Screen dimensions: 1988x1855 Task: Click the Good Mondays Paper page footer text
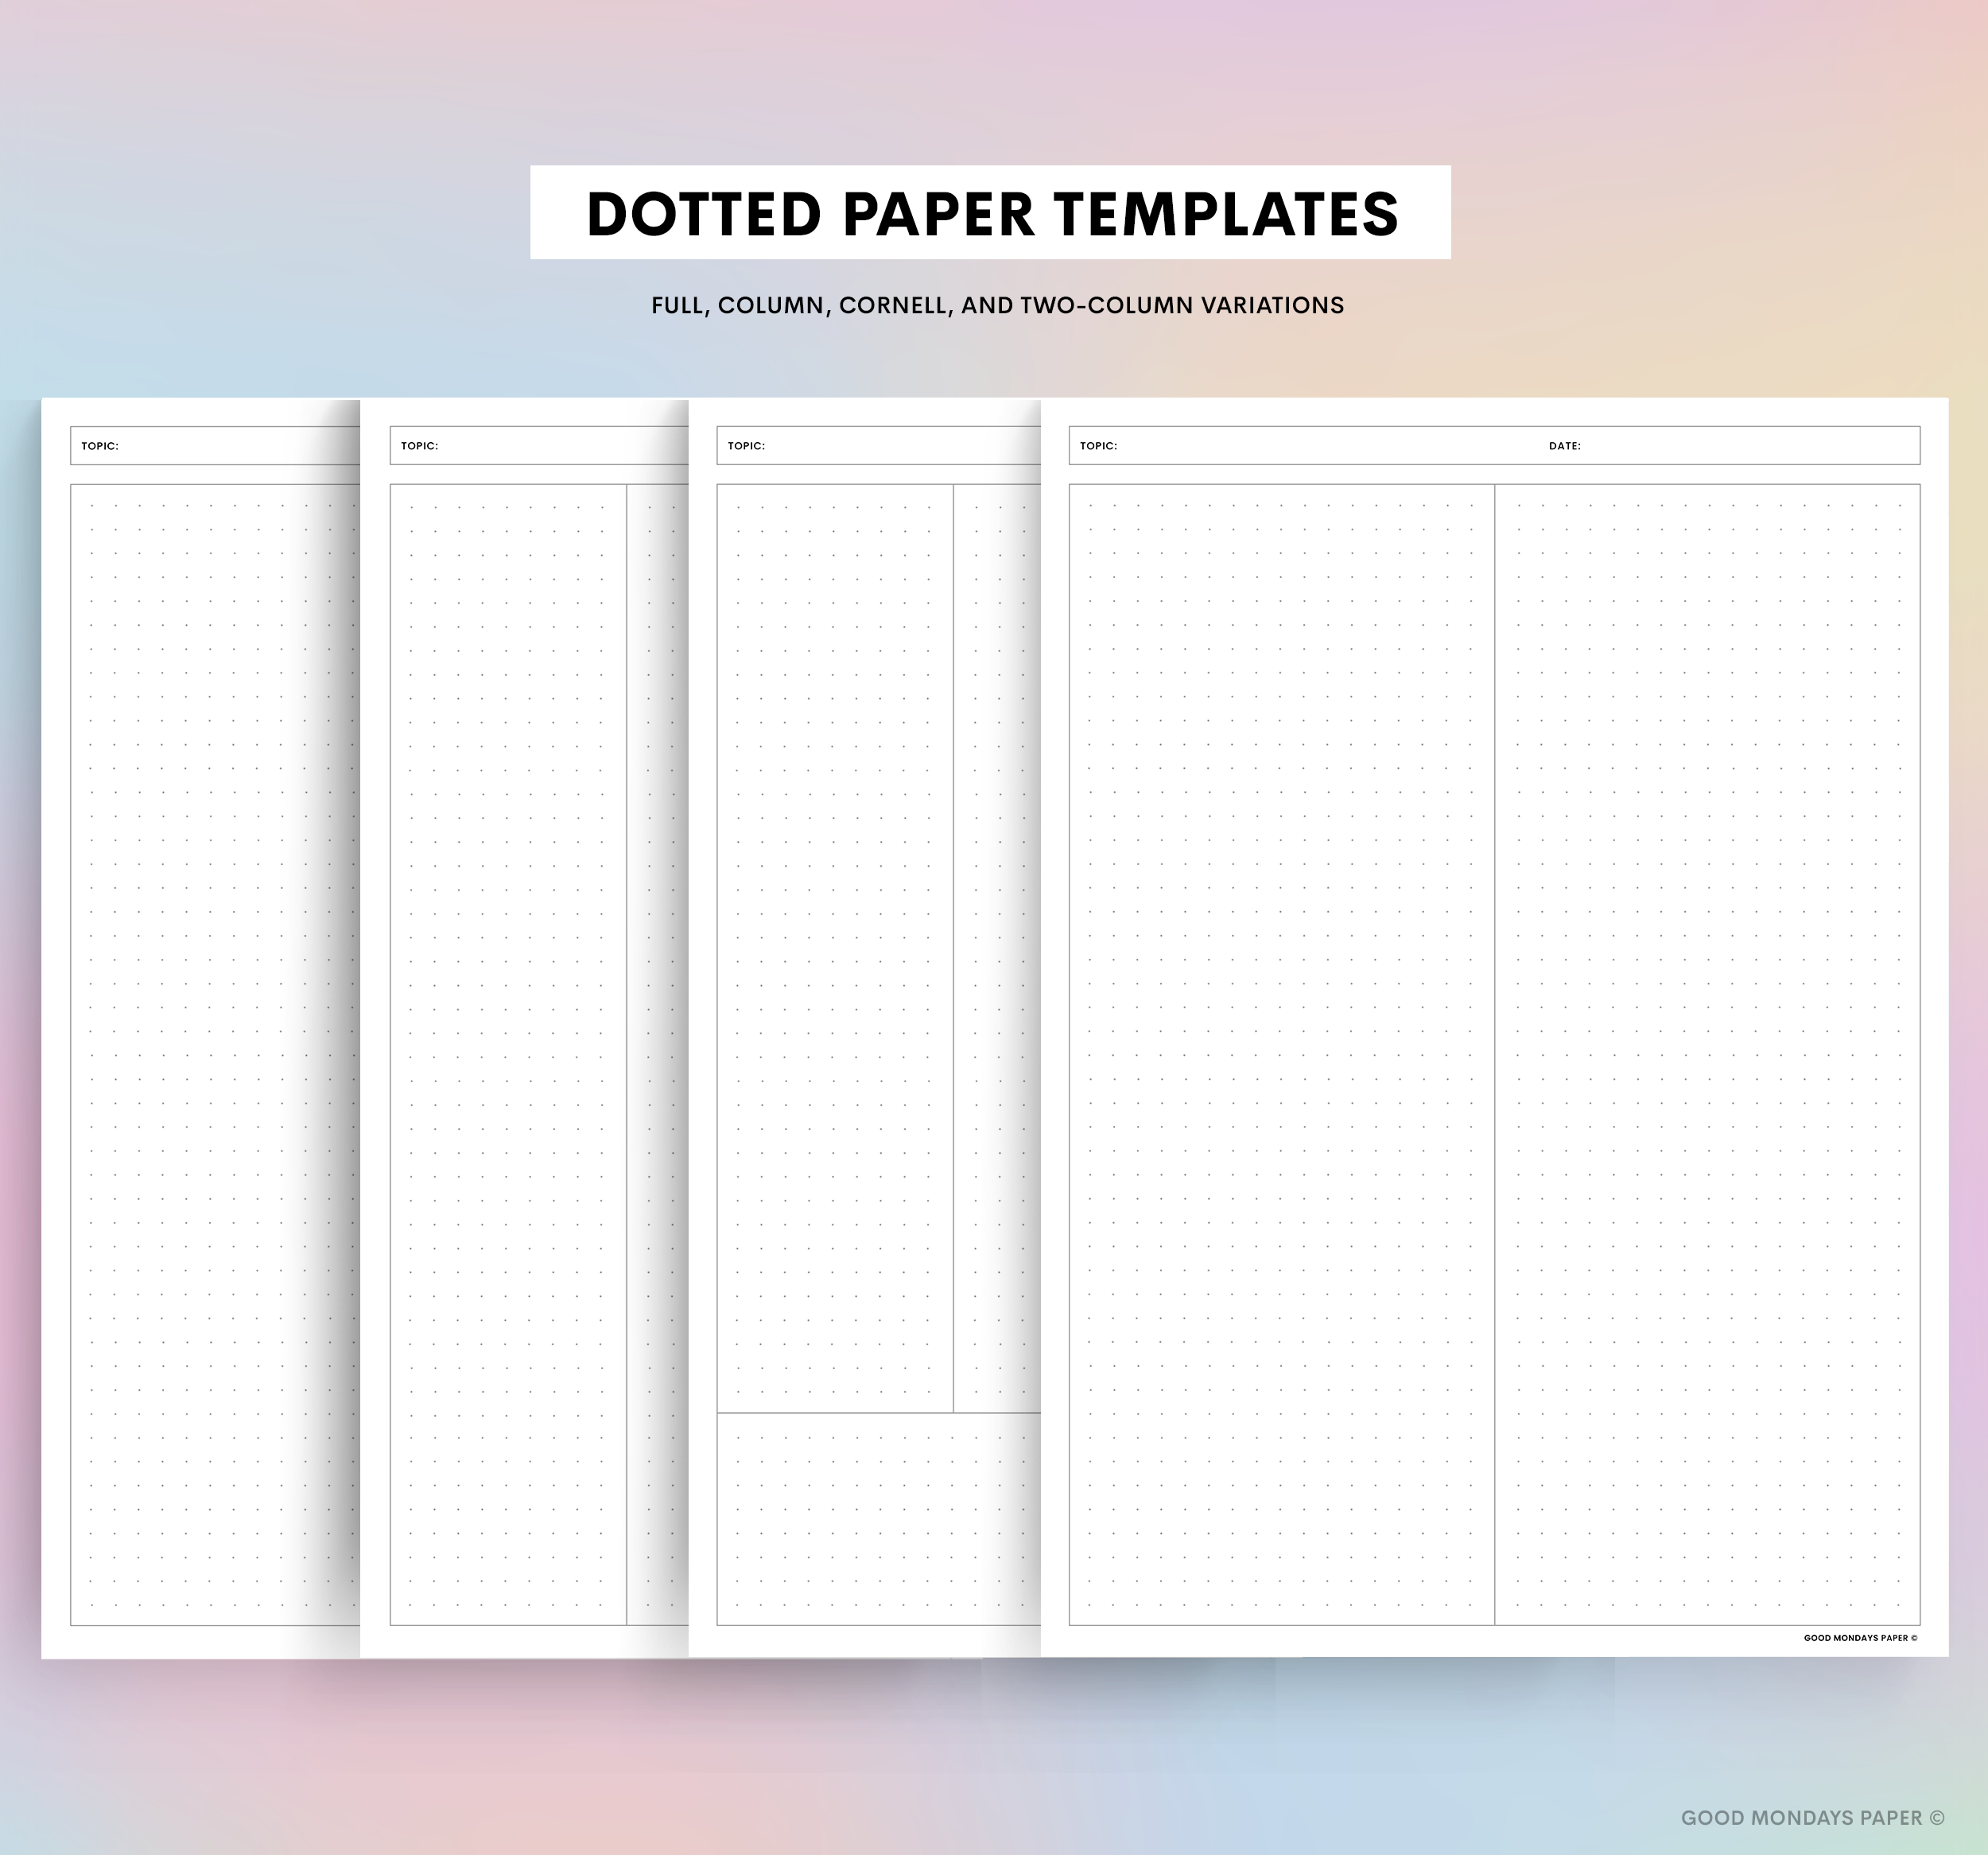click(1861, 1639)
